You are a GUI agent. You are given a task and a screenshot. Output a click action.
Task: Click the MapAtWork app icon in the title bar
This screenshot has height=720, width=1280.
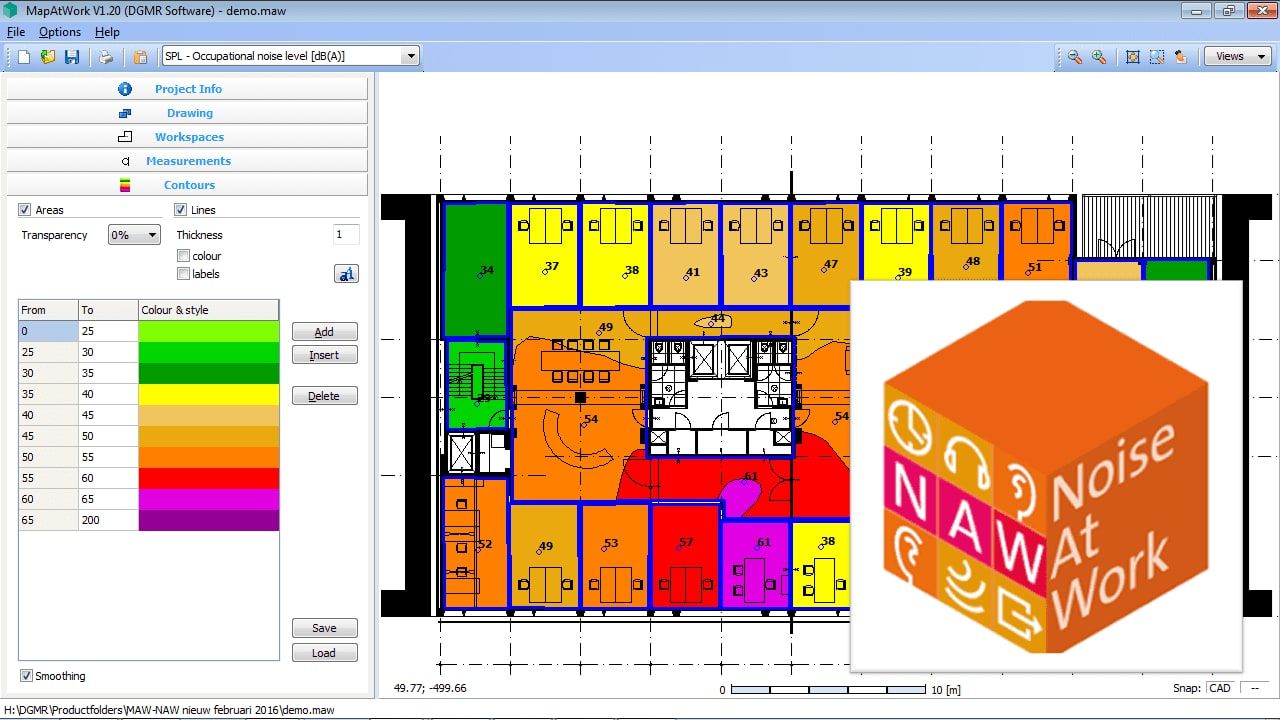click(12, 11)
